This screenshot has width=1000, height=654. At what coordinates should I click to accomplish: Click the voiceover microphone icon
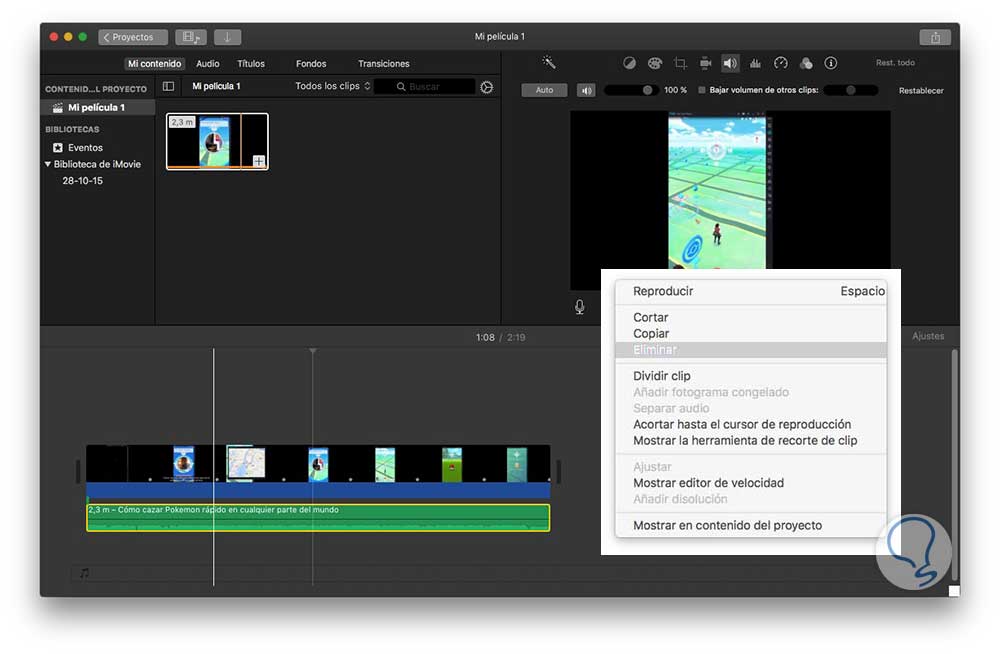579,307
